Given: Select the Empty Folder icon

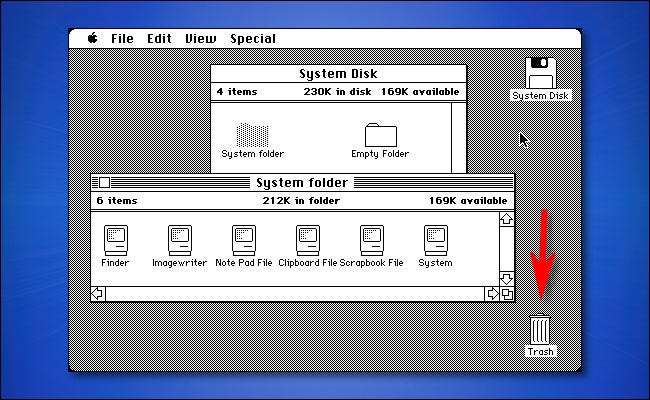Looking at the screenshot, I should point(381,135).
